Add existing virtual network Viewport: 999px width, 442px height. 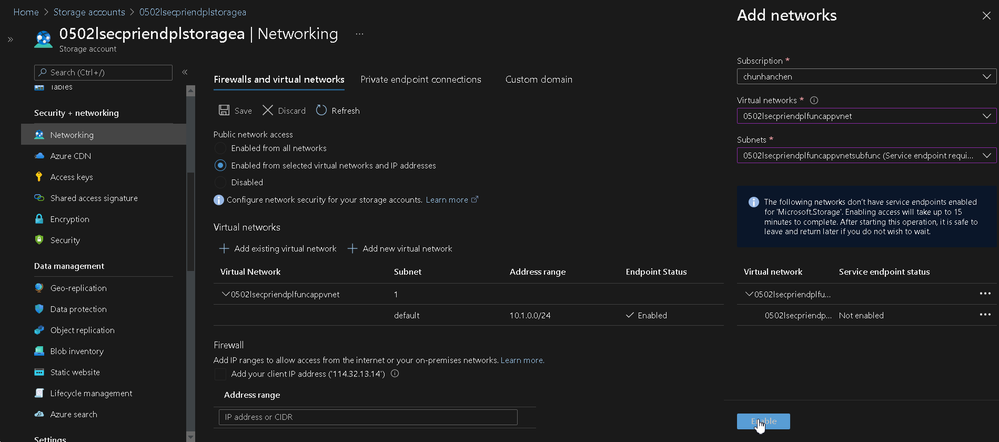278,248
